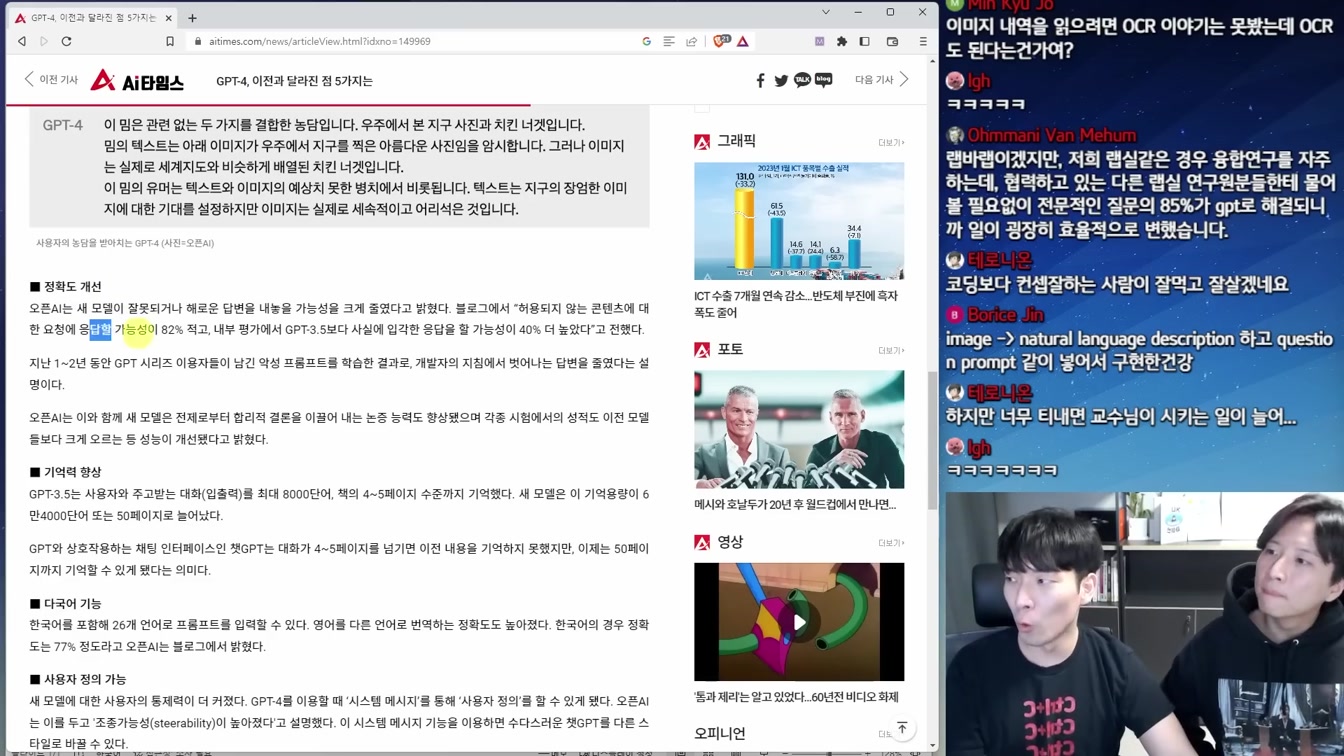This screenshot has height=756, width=1344.
Task: Share article via KakaoTalk icon
Action: (802, 80)
